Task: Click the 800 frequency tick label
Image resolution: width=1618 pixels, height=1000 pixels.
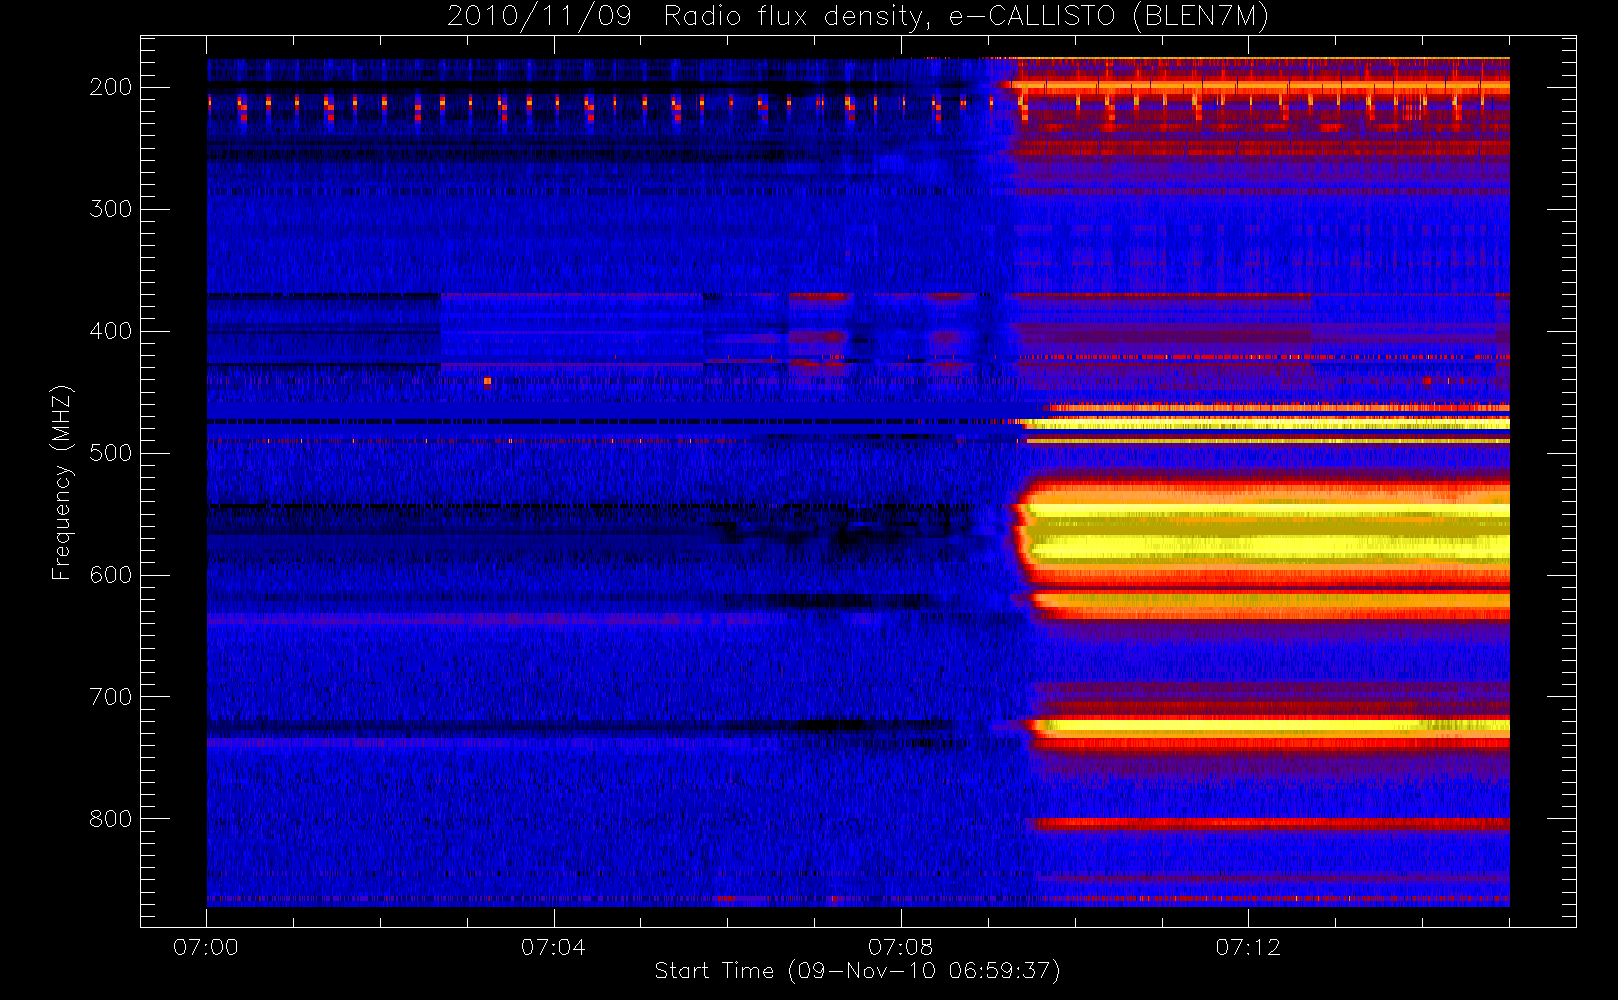Action: pos(110,819)
